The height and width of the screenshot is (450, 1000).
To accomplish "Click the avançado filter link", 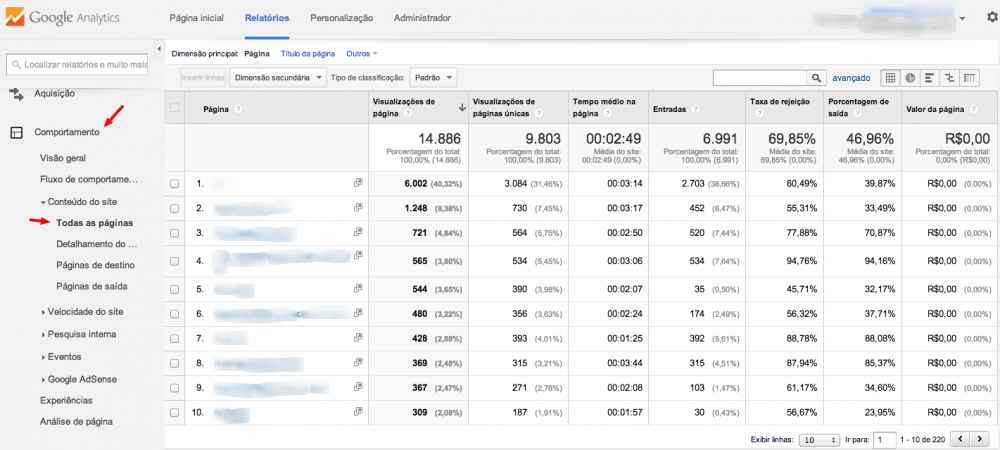I will (851, 78).
